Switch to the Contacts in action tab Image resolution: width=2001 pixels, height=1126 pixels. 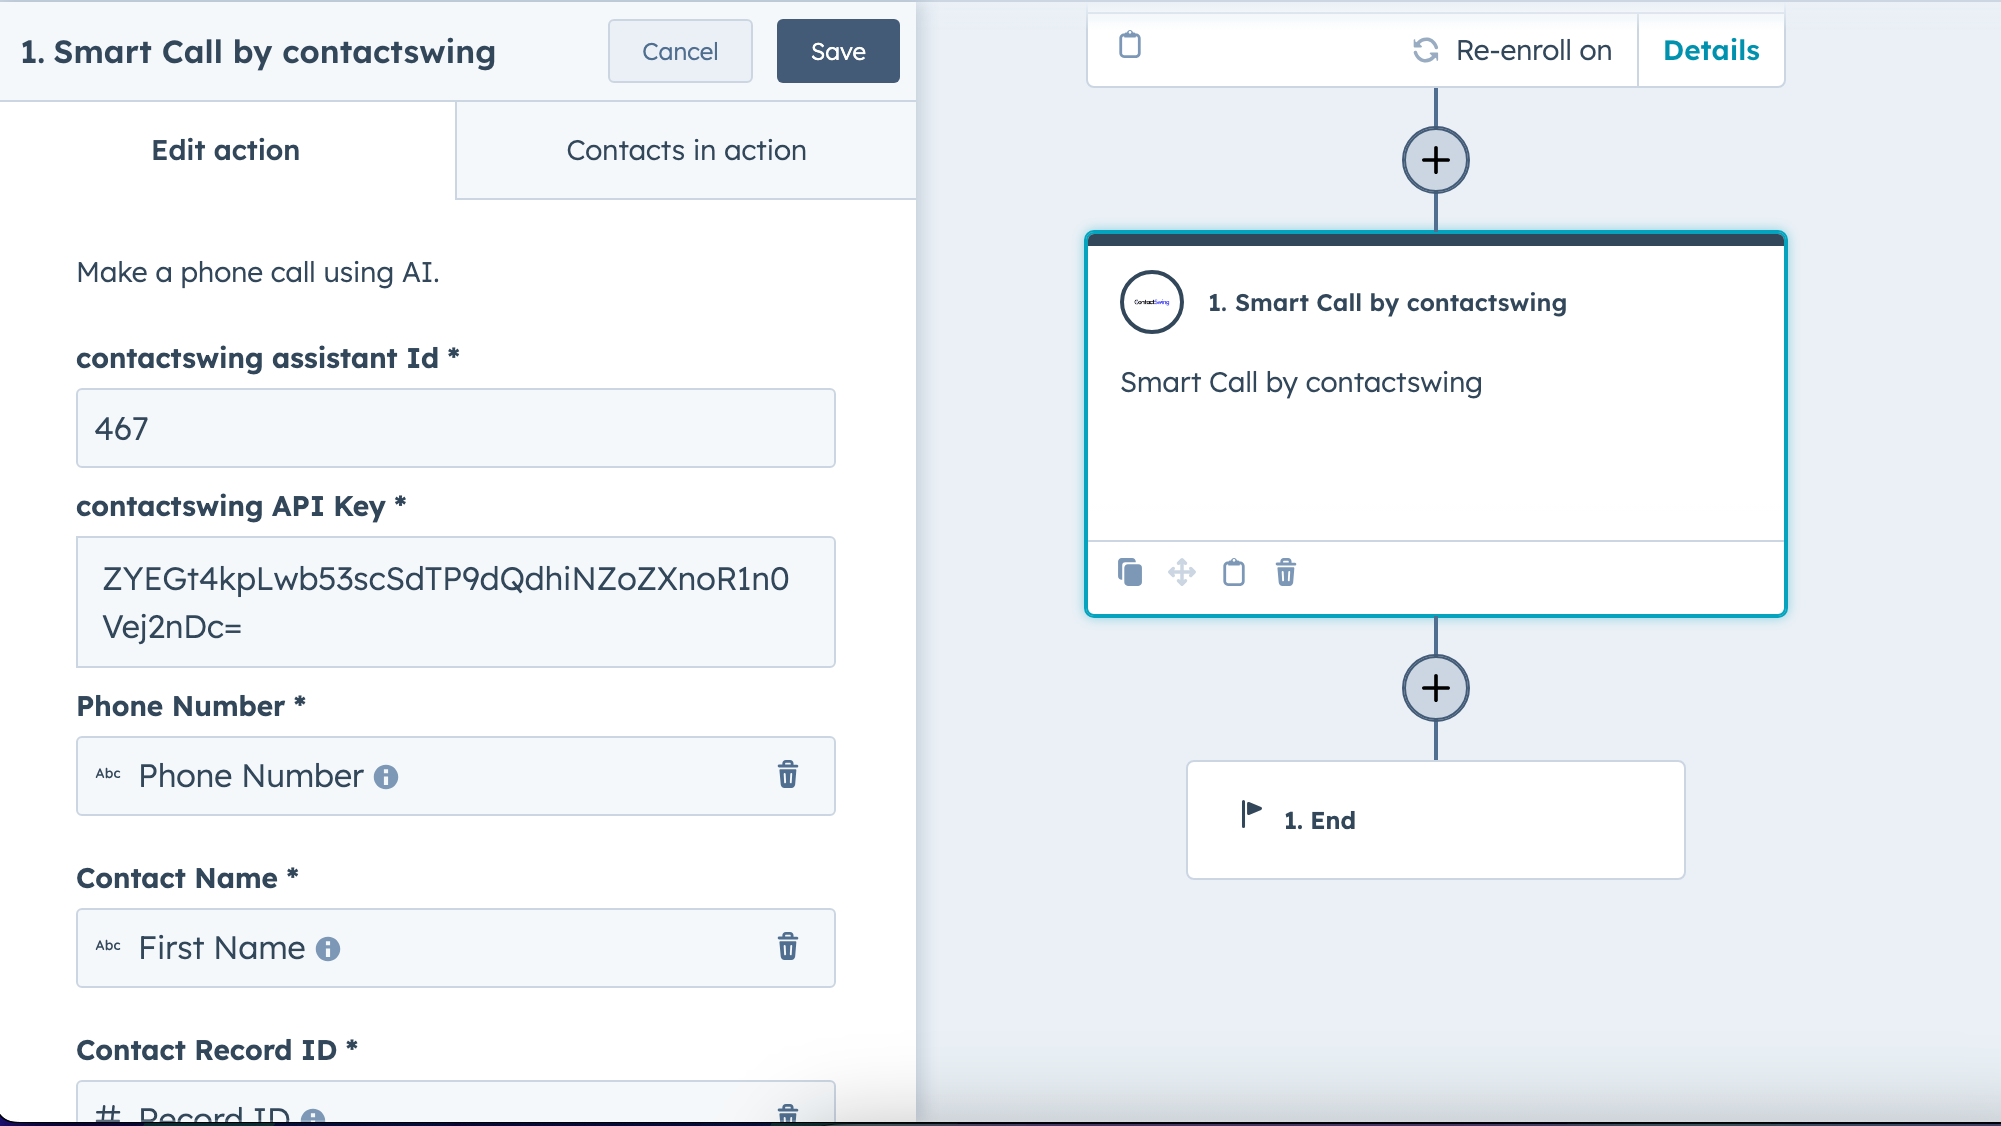(x=686, y=150)
